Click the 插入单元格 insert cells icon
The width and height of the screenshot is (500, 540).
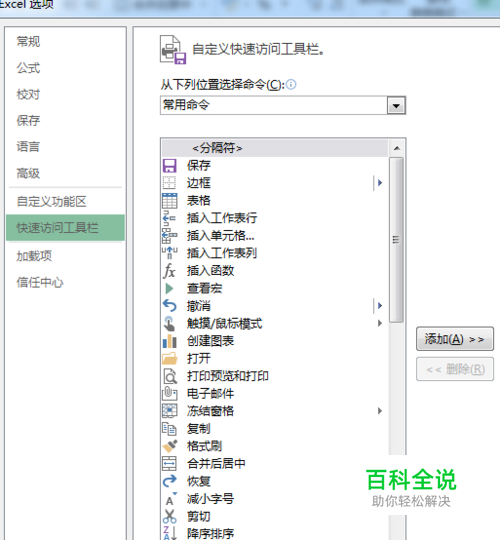point(169,236)
